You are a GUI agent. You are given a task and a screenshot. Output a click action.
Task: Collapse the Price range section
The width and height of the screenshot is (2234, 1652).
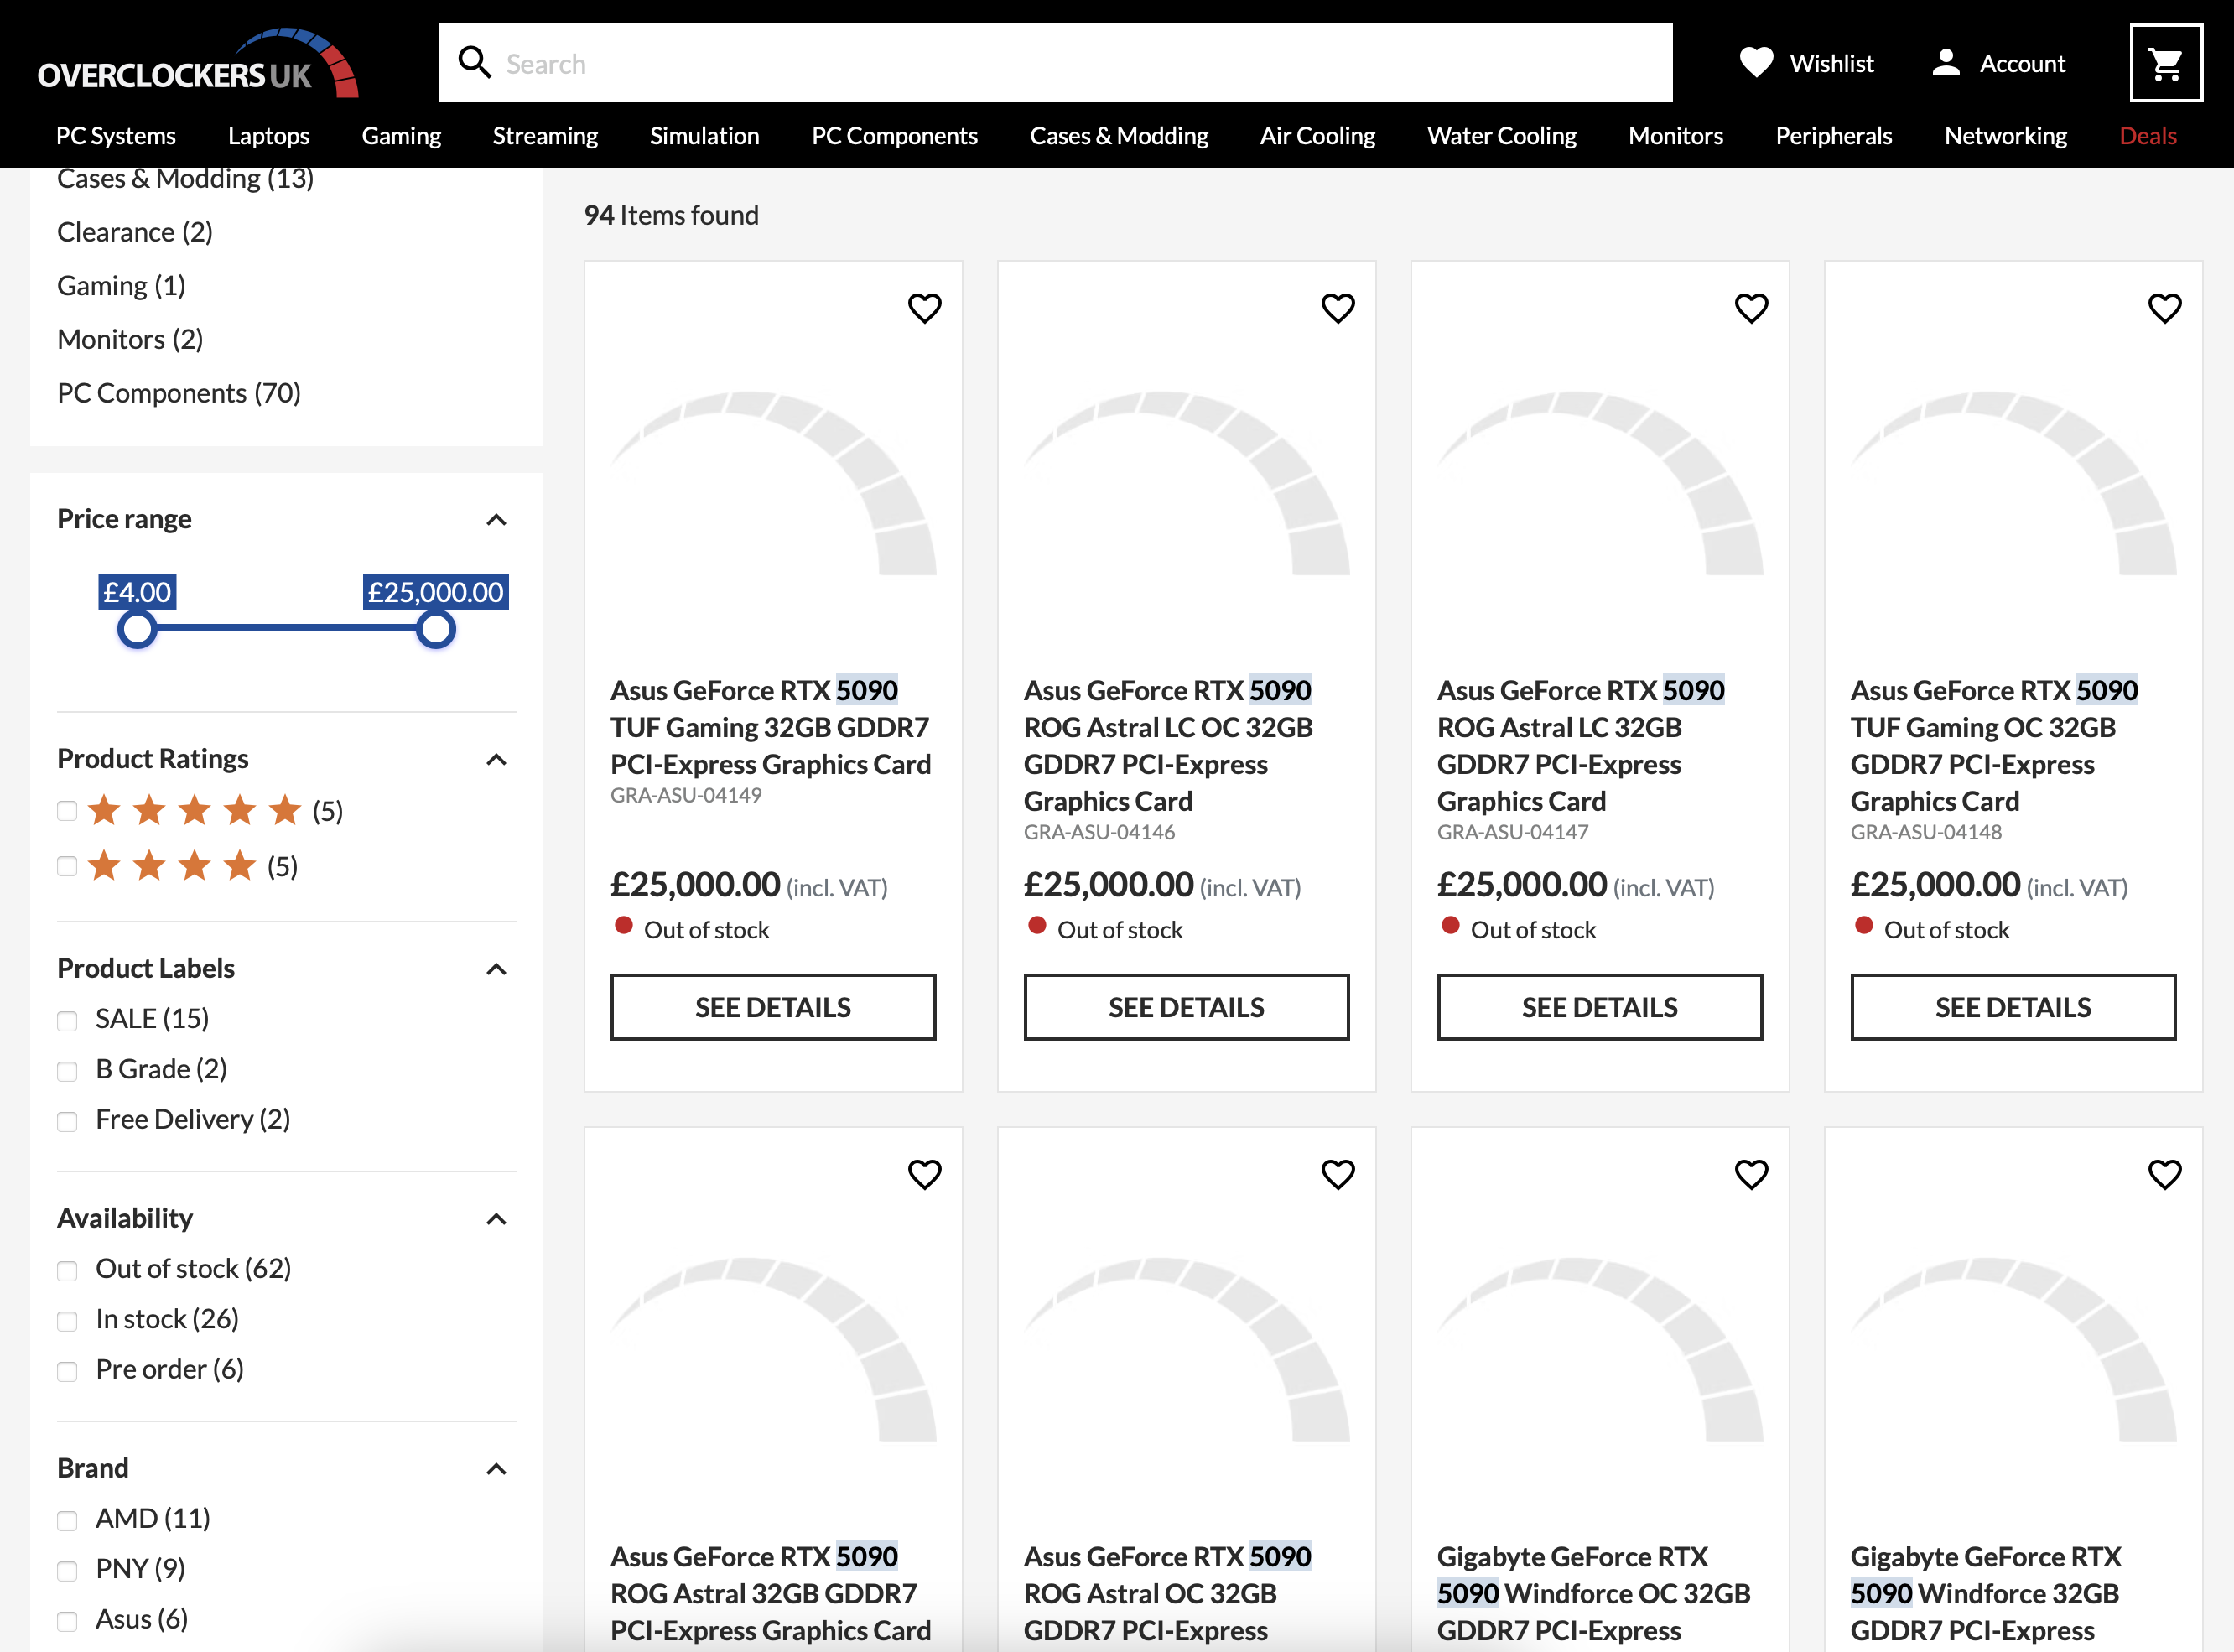(x=496, y=520)
